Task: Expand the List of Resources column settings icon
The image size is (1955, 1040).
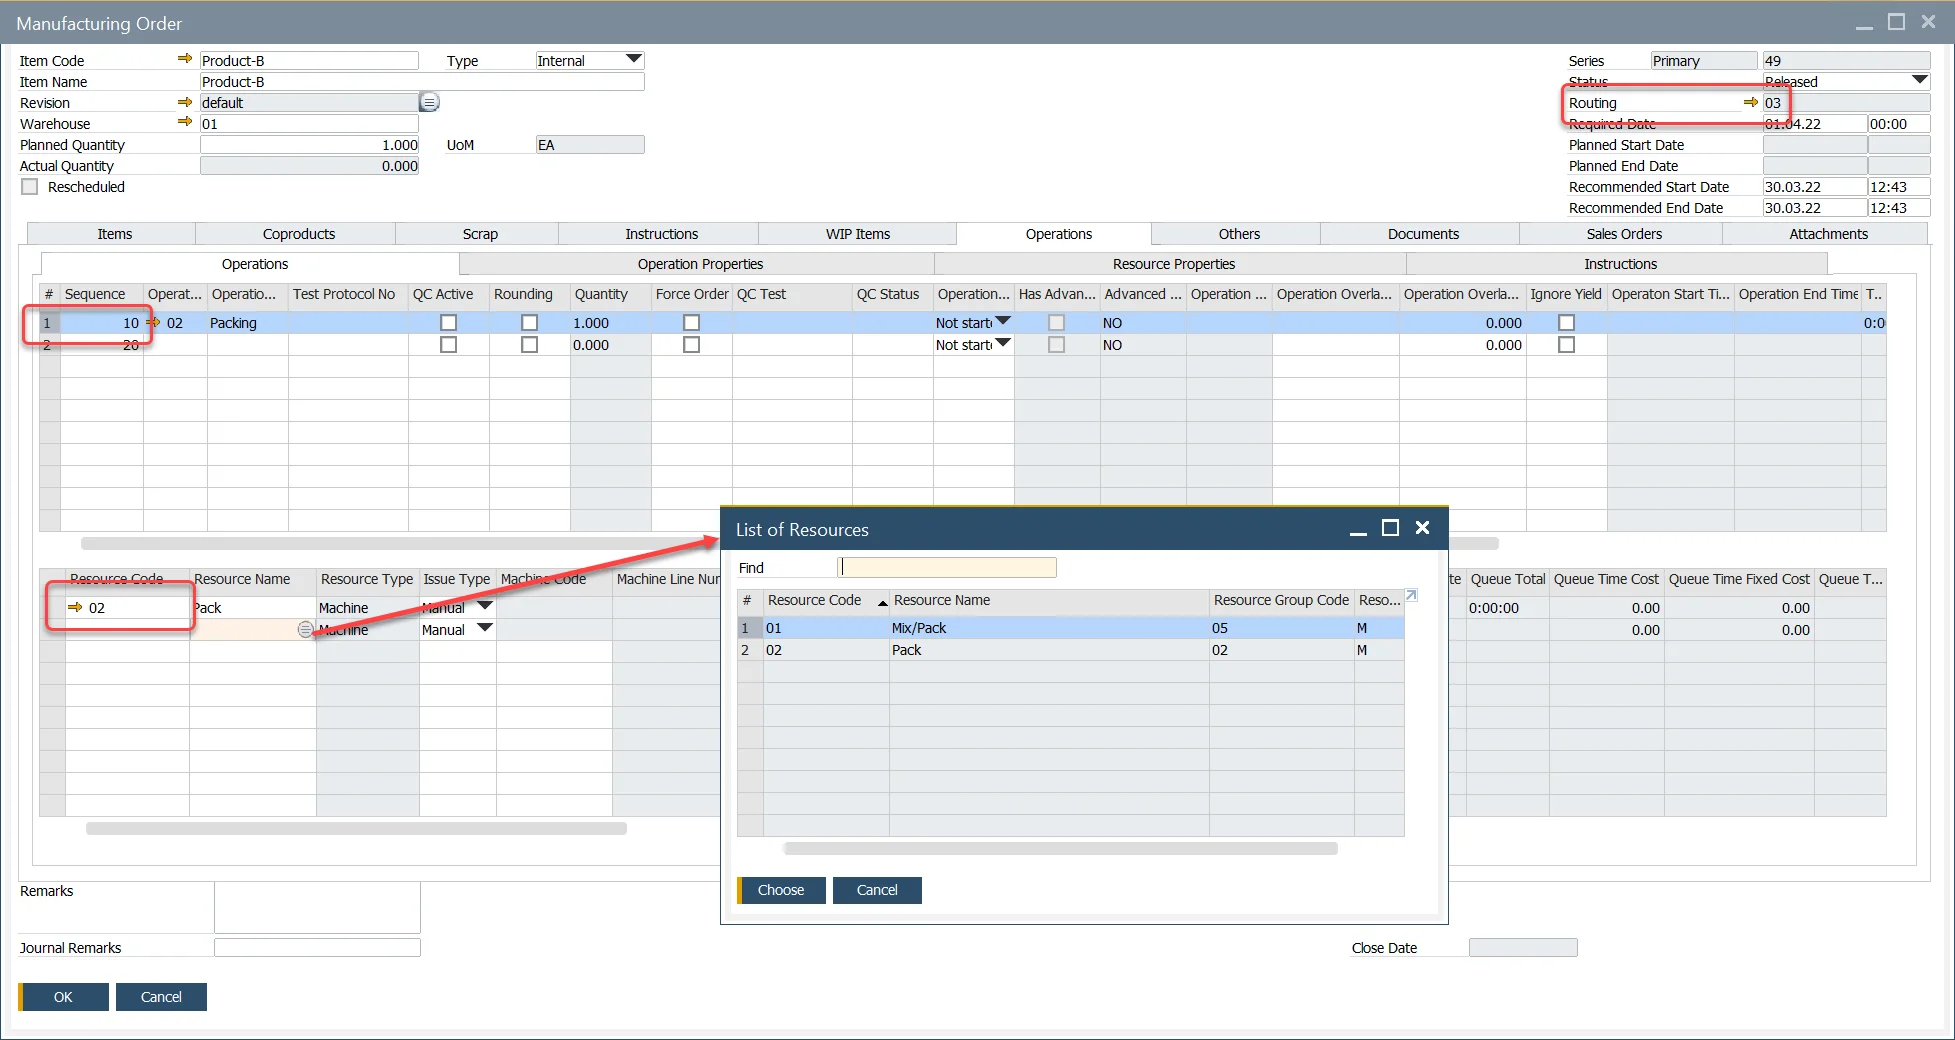Action: coord(1411,596)
